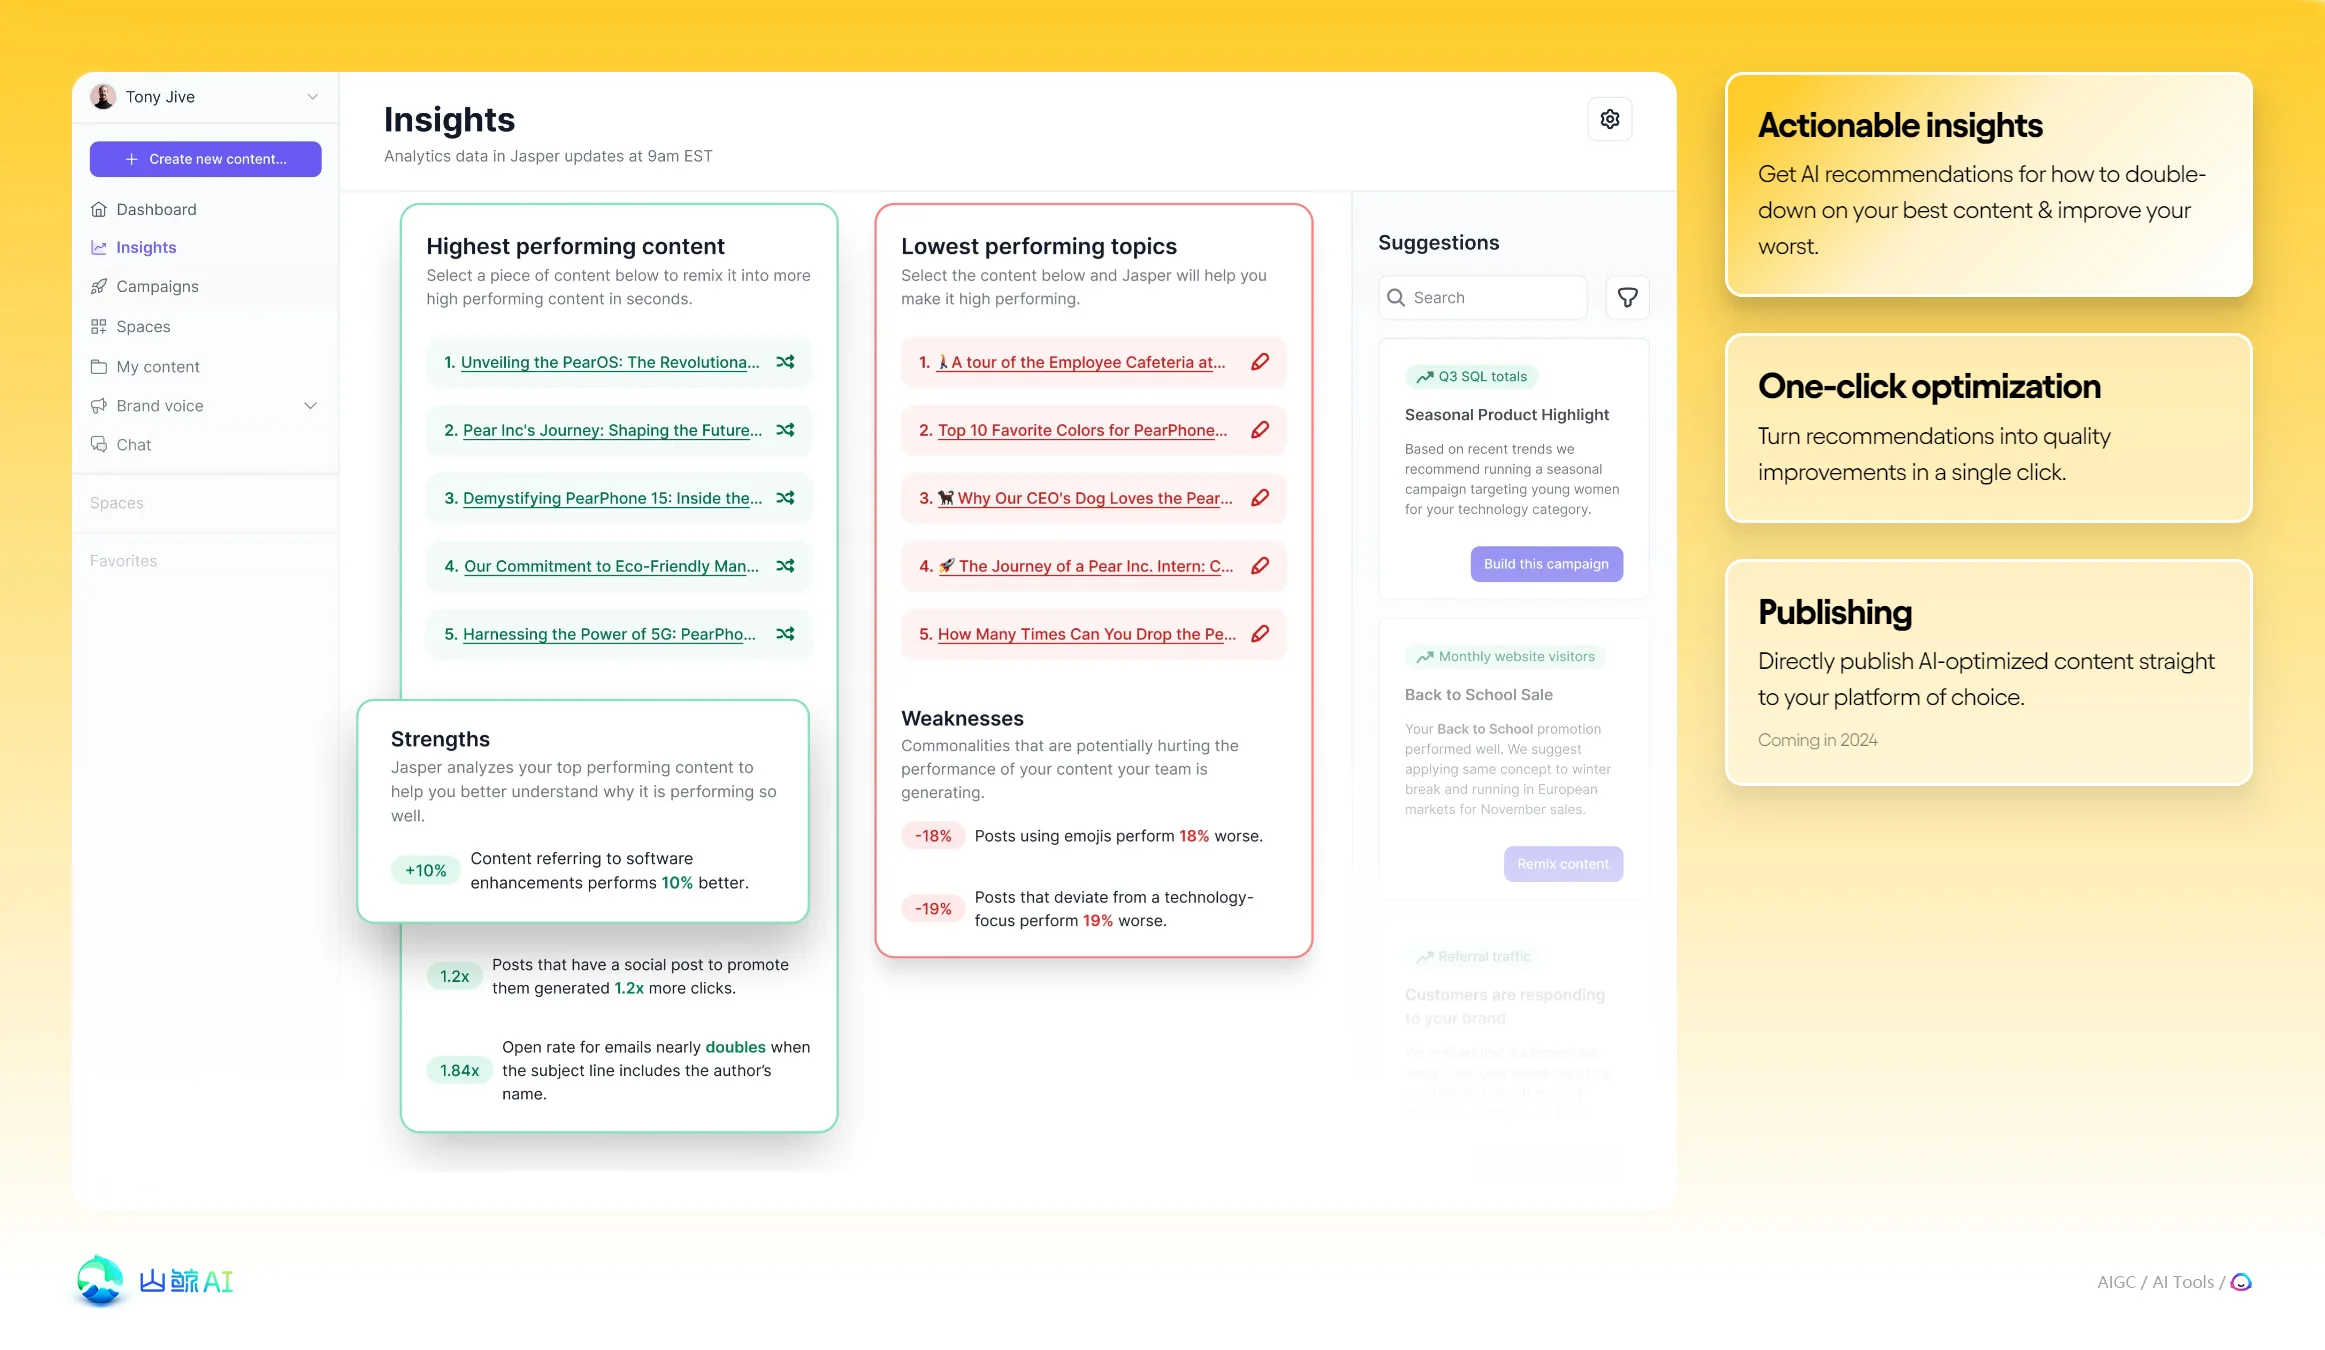Screen dimensions: 2325x1350
Task: Click the Spaces section label below Chat
Action: (117, 503)
